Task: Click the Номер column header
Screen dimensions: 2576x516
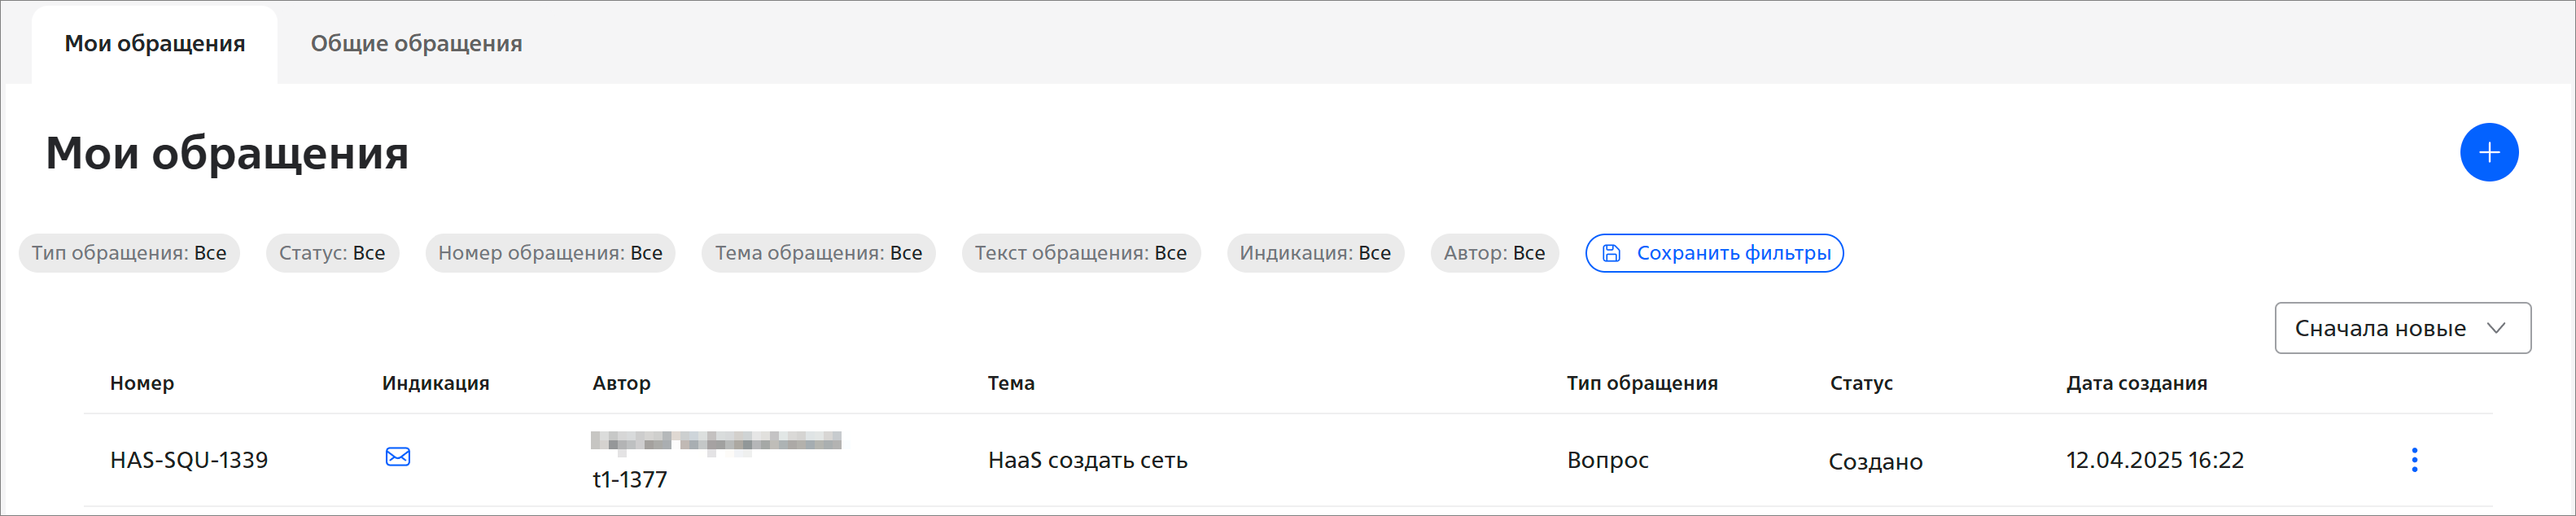Action: [142, 383]
